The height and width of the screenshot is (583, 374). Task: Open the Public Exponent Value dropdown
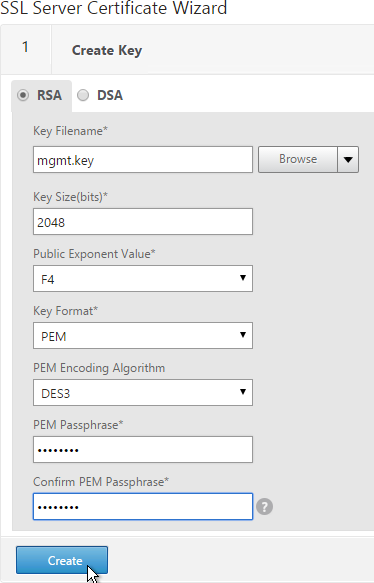(x=143, y=278)
